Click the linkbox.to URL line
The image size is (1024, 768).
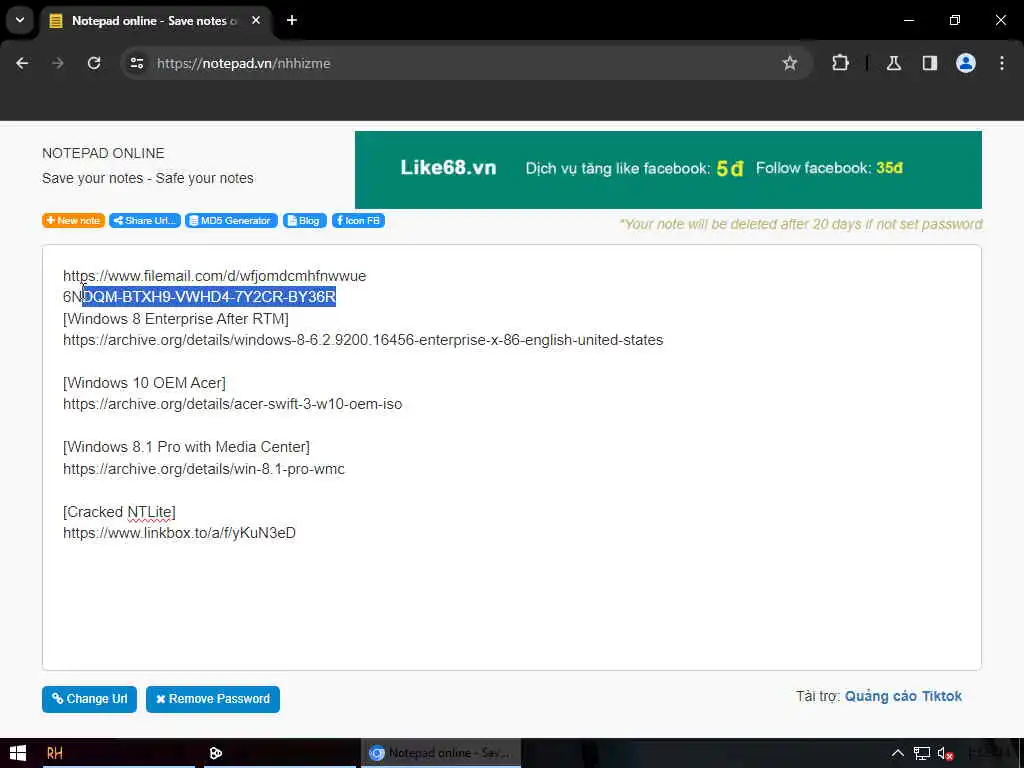coord(179,533)
